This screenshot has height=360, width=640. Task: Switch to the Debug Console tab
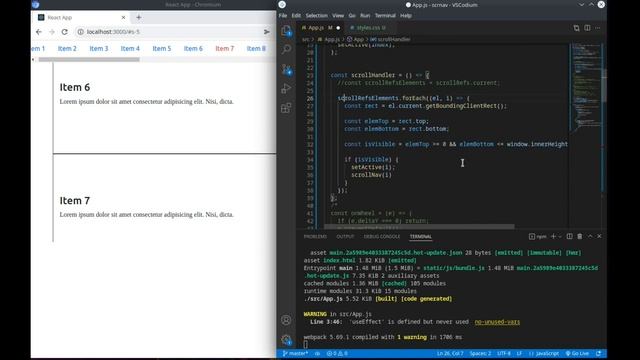coord(382,237)
